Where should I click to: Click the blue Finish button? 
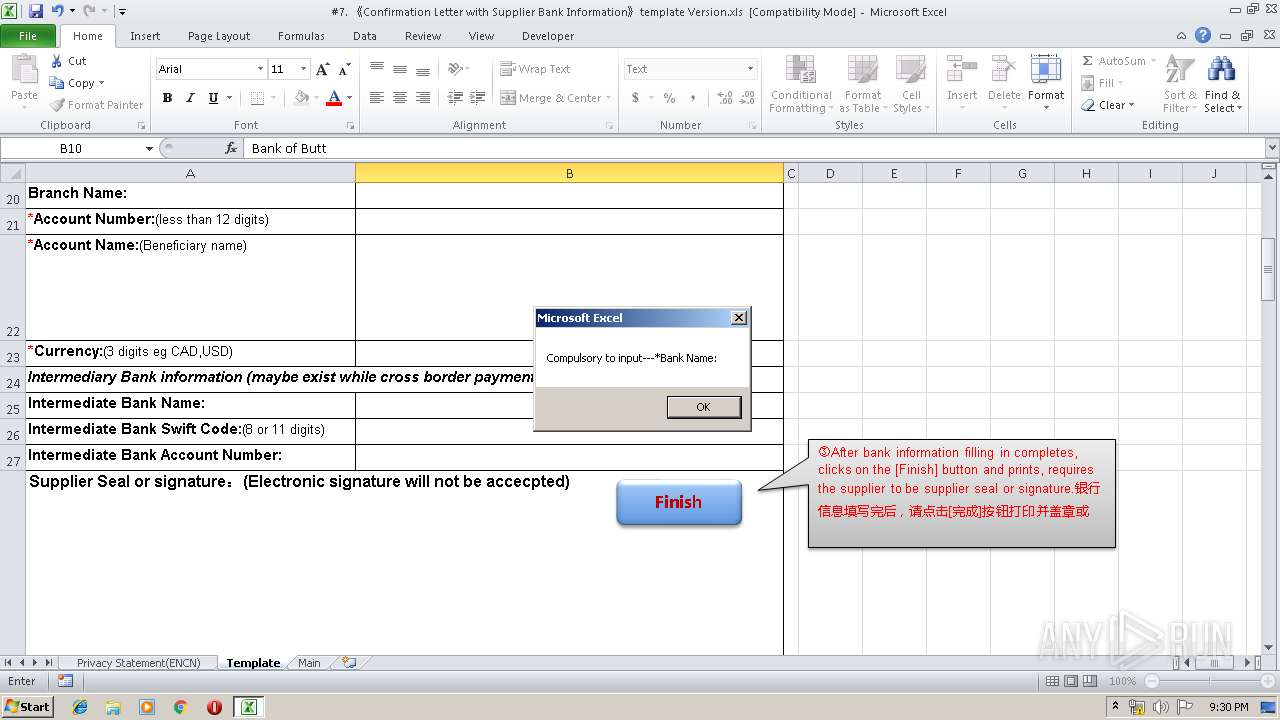tap(678, 502)
